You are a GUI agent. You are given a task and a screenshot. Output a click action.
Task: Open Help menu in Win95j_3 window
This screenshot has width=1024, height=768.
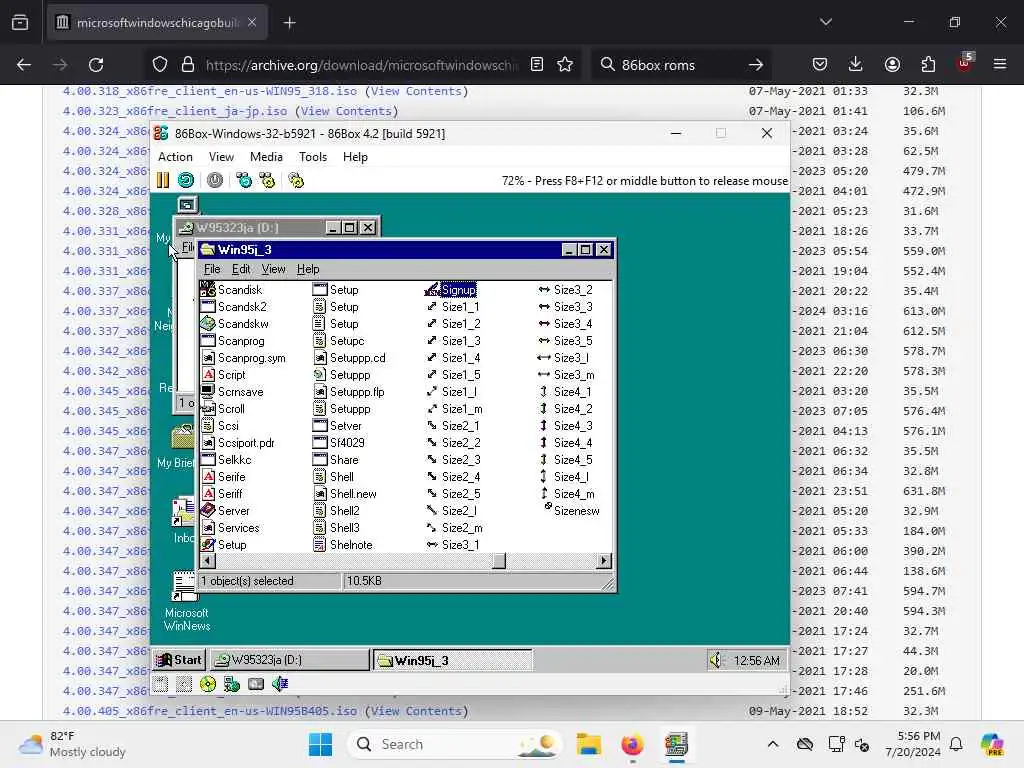(308, 269)
